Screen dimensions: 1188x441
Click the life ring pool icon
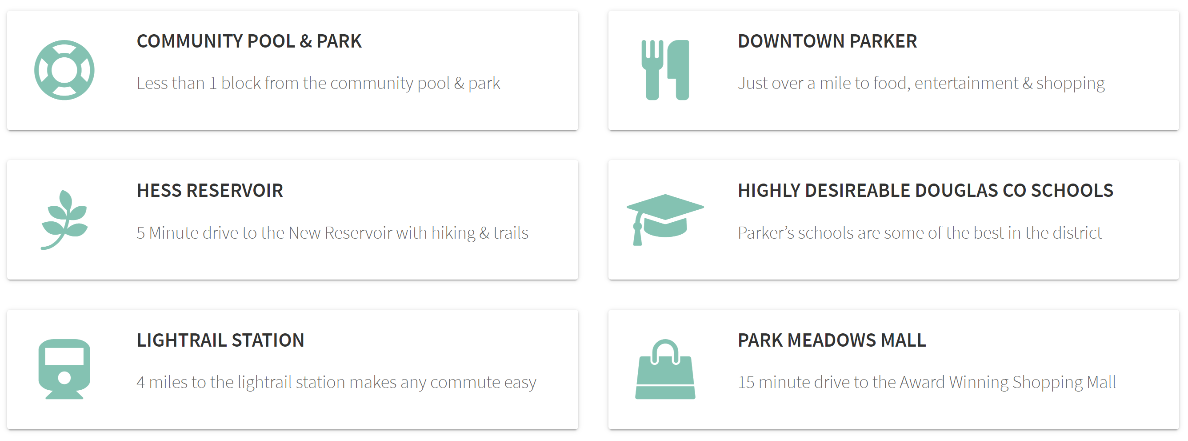pos(64,70)
